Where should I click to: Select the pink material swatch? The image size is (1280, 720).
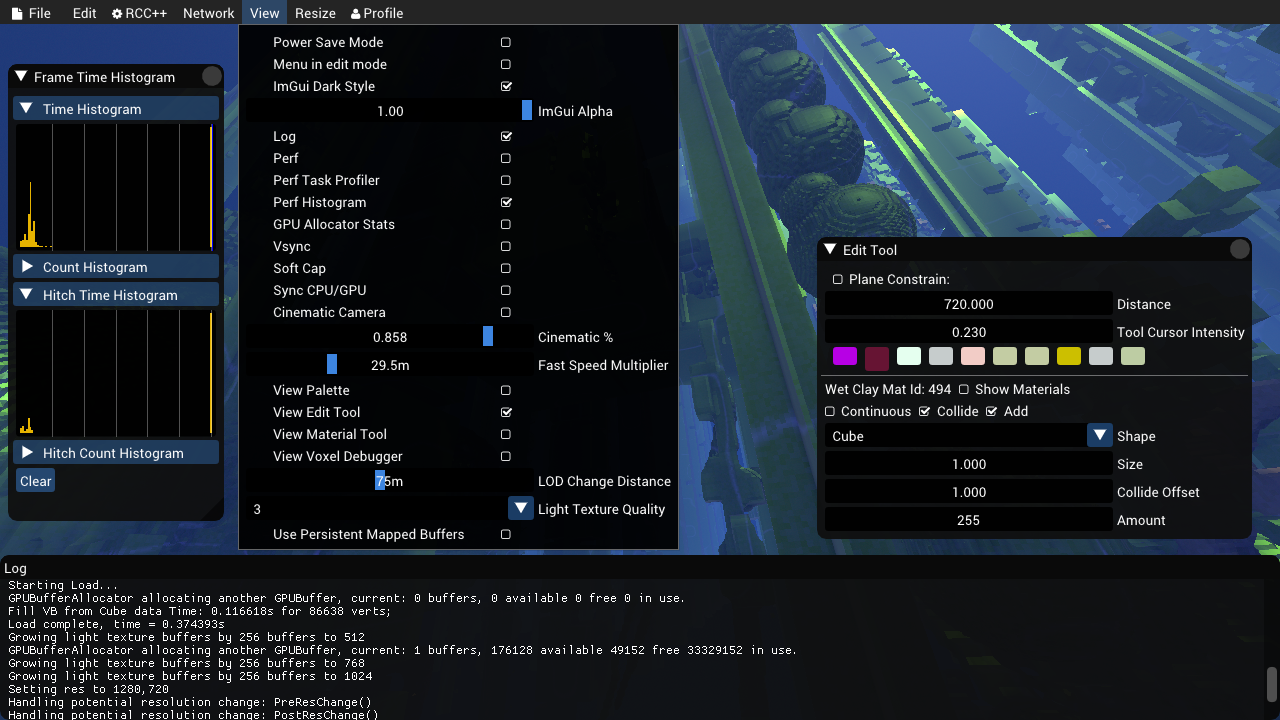(973, 356)
